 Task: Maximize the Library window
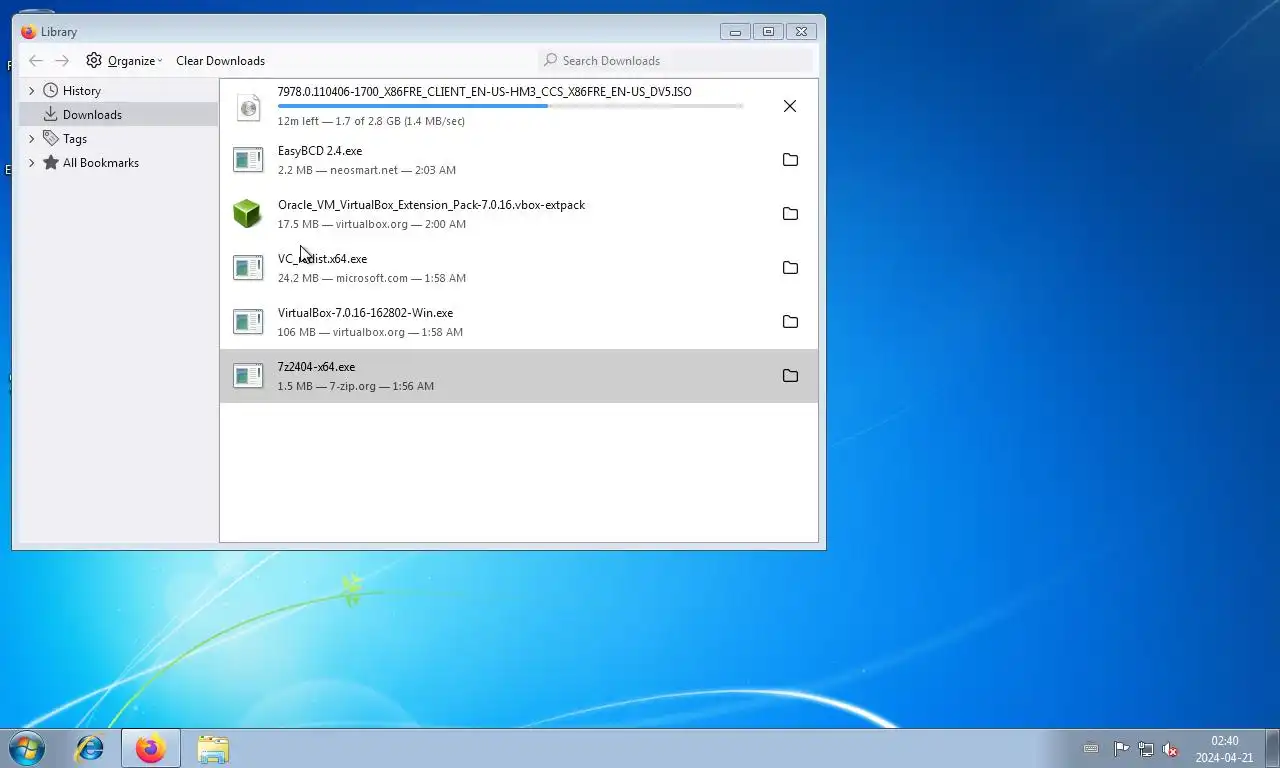click(x=768, y=32)
